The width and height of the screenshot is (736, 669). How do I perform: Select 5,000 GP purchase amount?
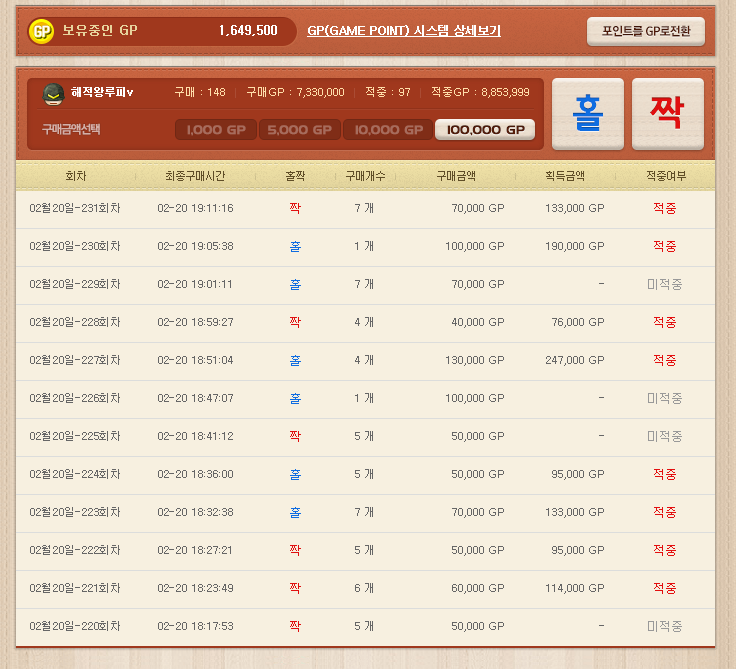[299, 130]
